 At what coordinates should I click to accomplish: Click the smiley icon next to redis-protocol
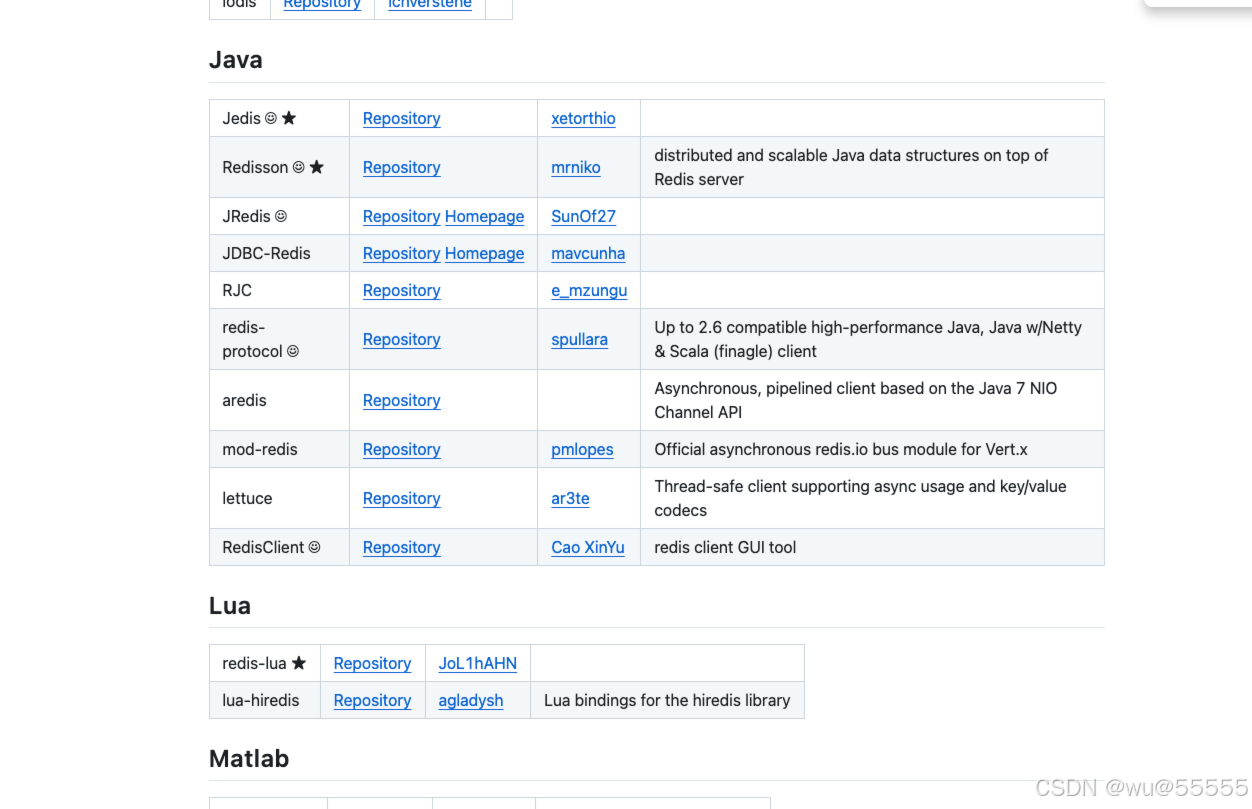(293, 351)
